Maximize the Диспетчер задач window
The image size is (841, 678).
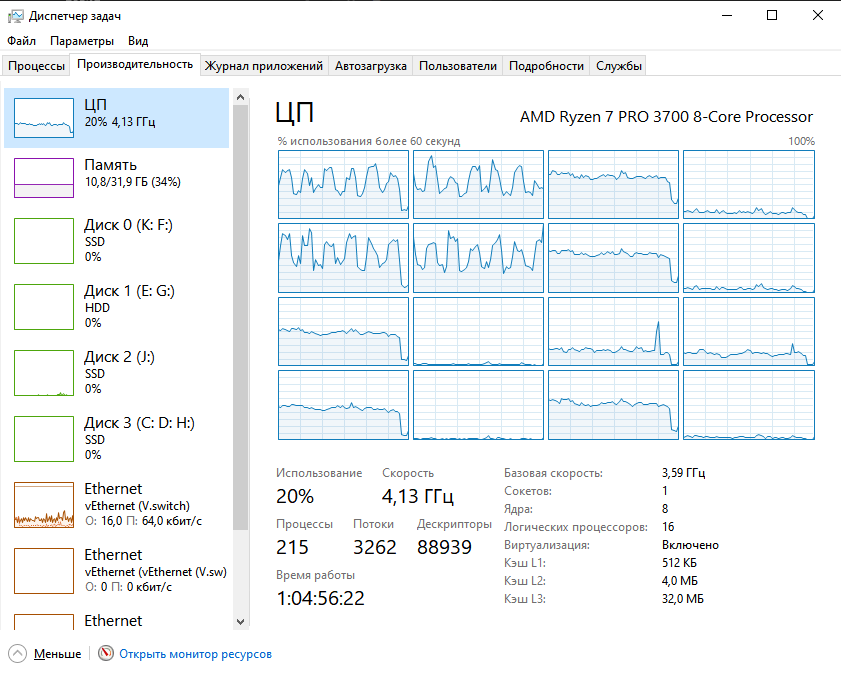pos(772,16)
